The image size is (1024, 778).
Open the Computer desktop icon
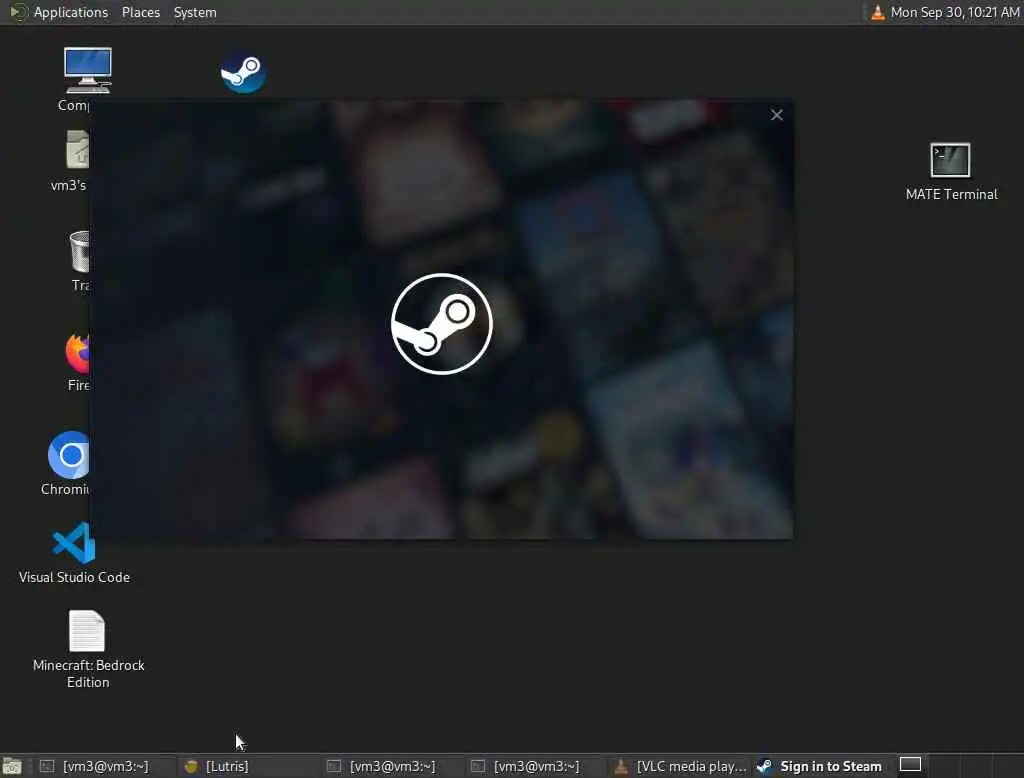coord(88,71)
